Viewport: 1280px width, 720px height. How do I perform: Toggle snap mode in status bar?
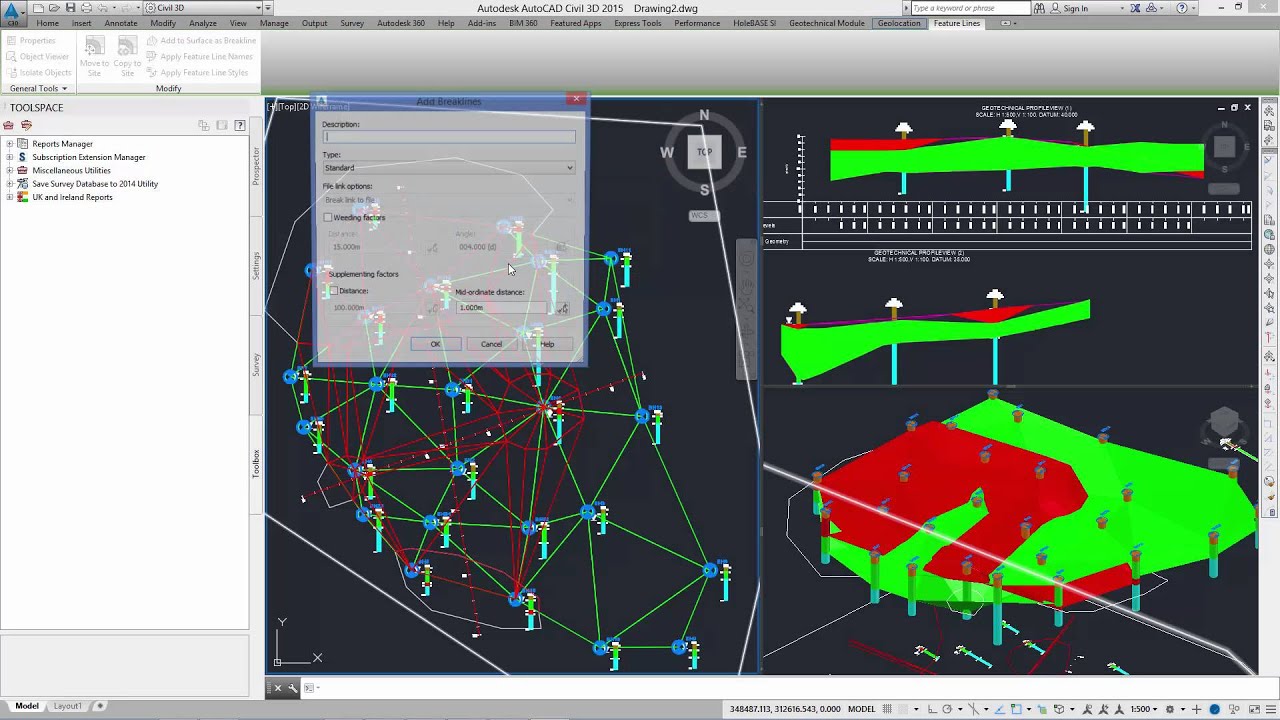coord(903,709)
